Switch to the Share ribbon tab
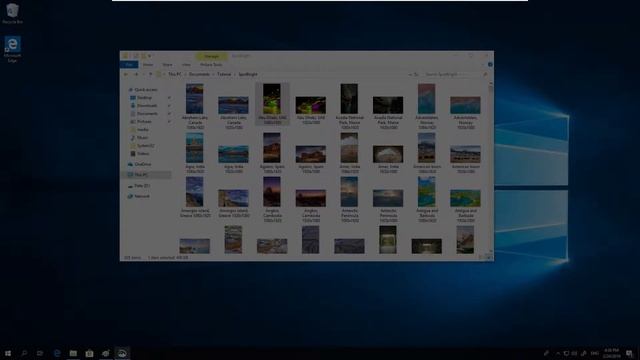640x360 pixels. point(167,64)
